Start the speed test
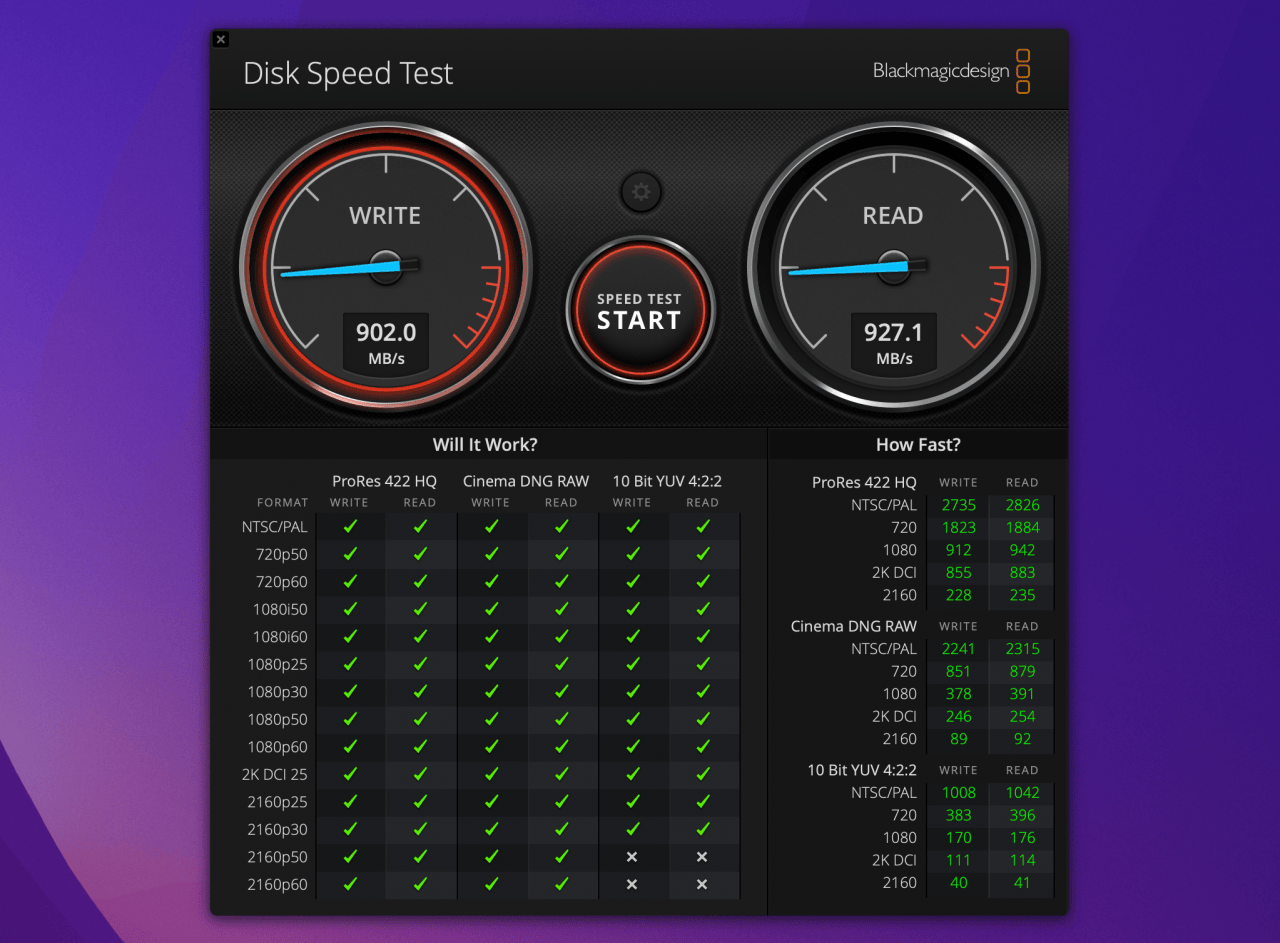Image resolution: width=1280 pixels, height=943 pixels. tap(640, 311)
